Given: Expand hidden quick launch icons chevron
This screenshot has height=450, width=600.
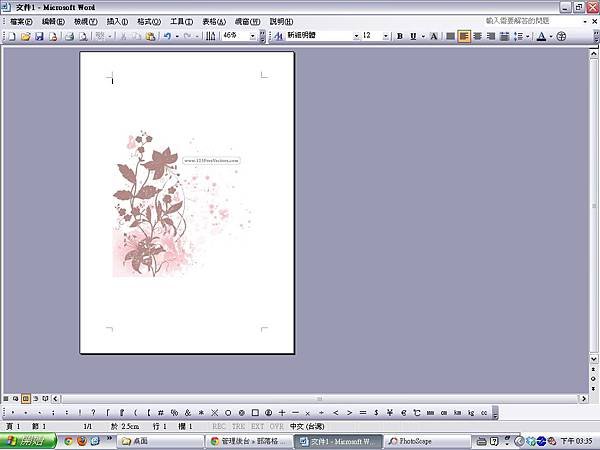Looking at the screenshot, I should [109, 438].
